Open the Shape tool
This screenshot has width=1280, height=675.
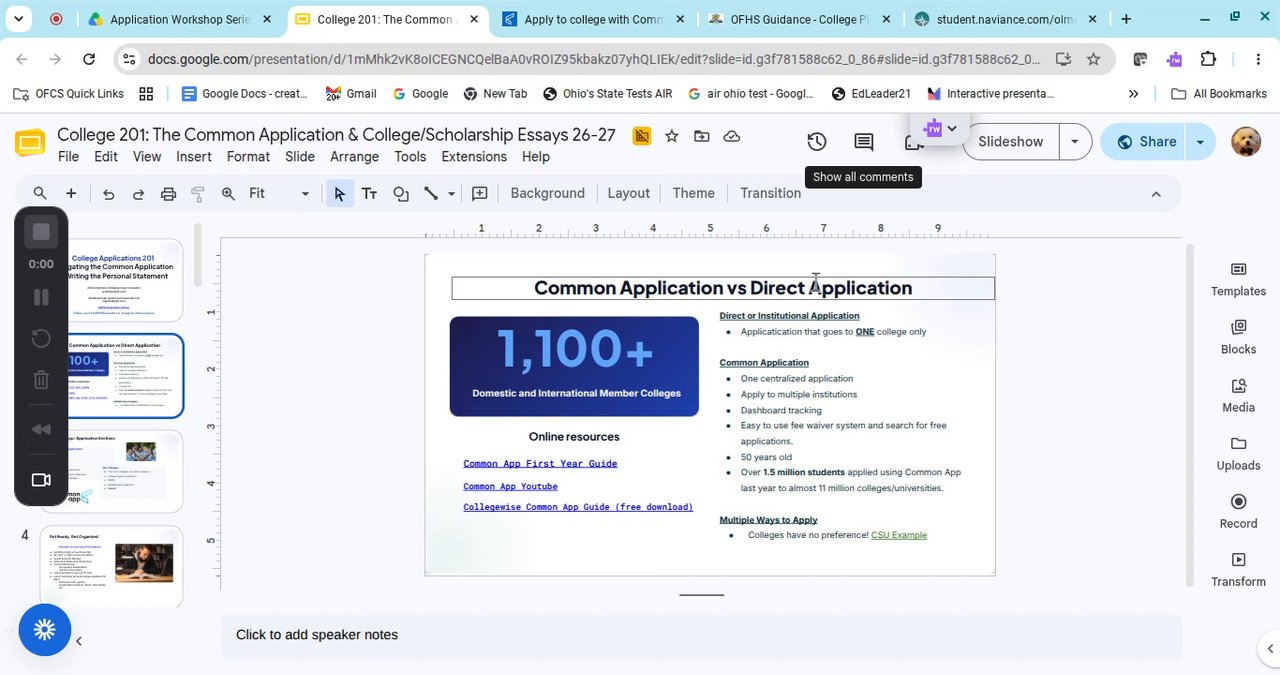point(401,193)
